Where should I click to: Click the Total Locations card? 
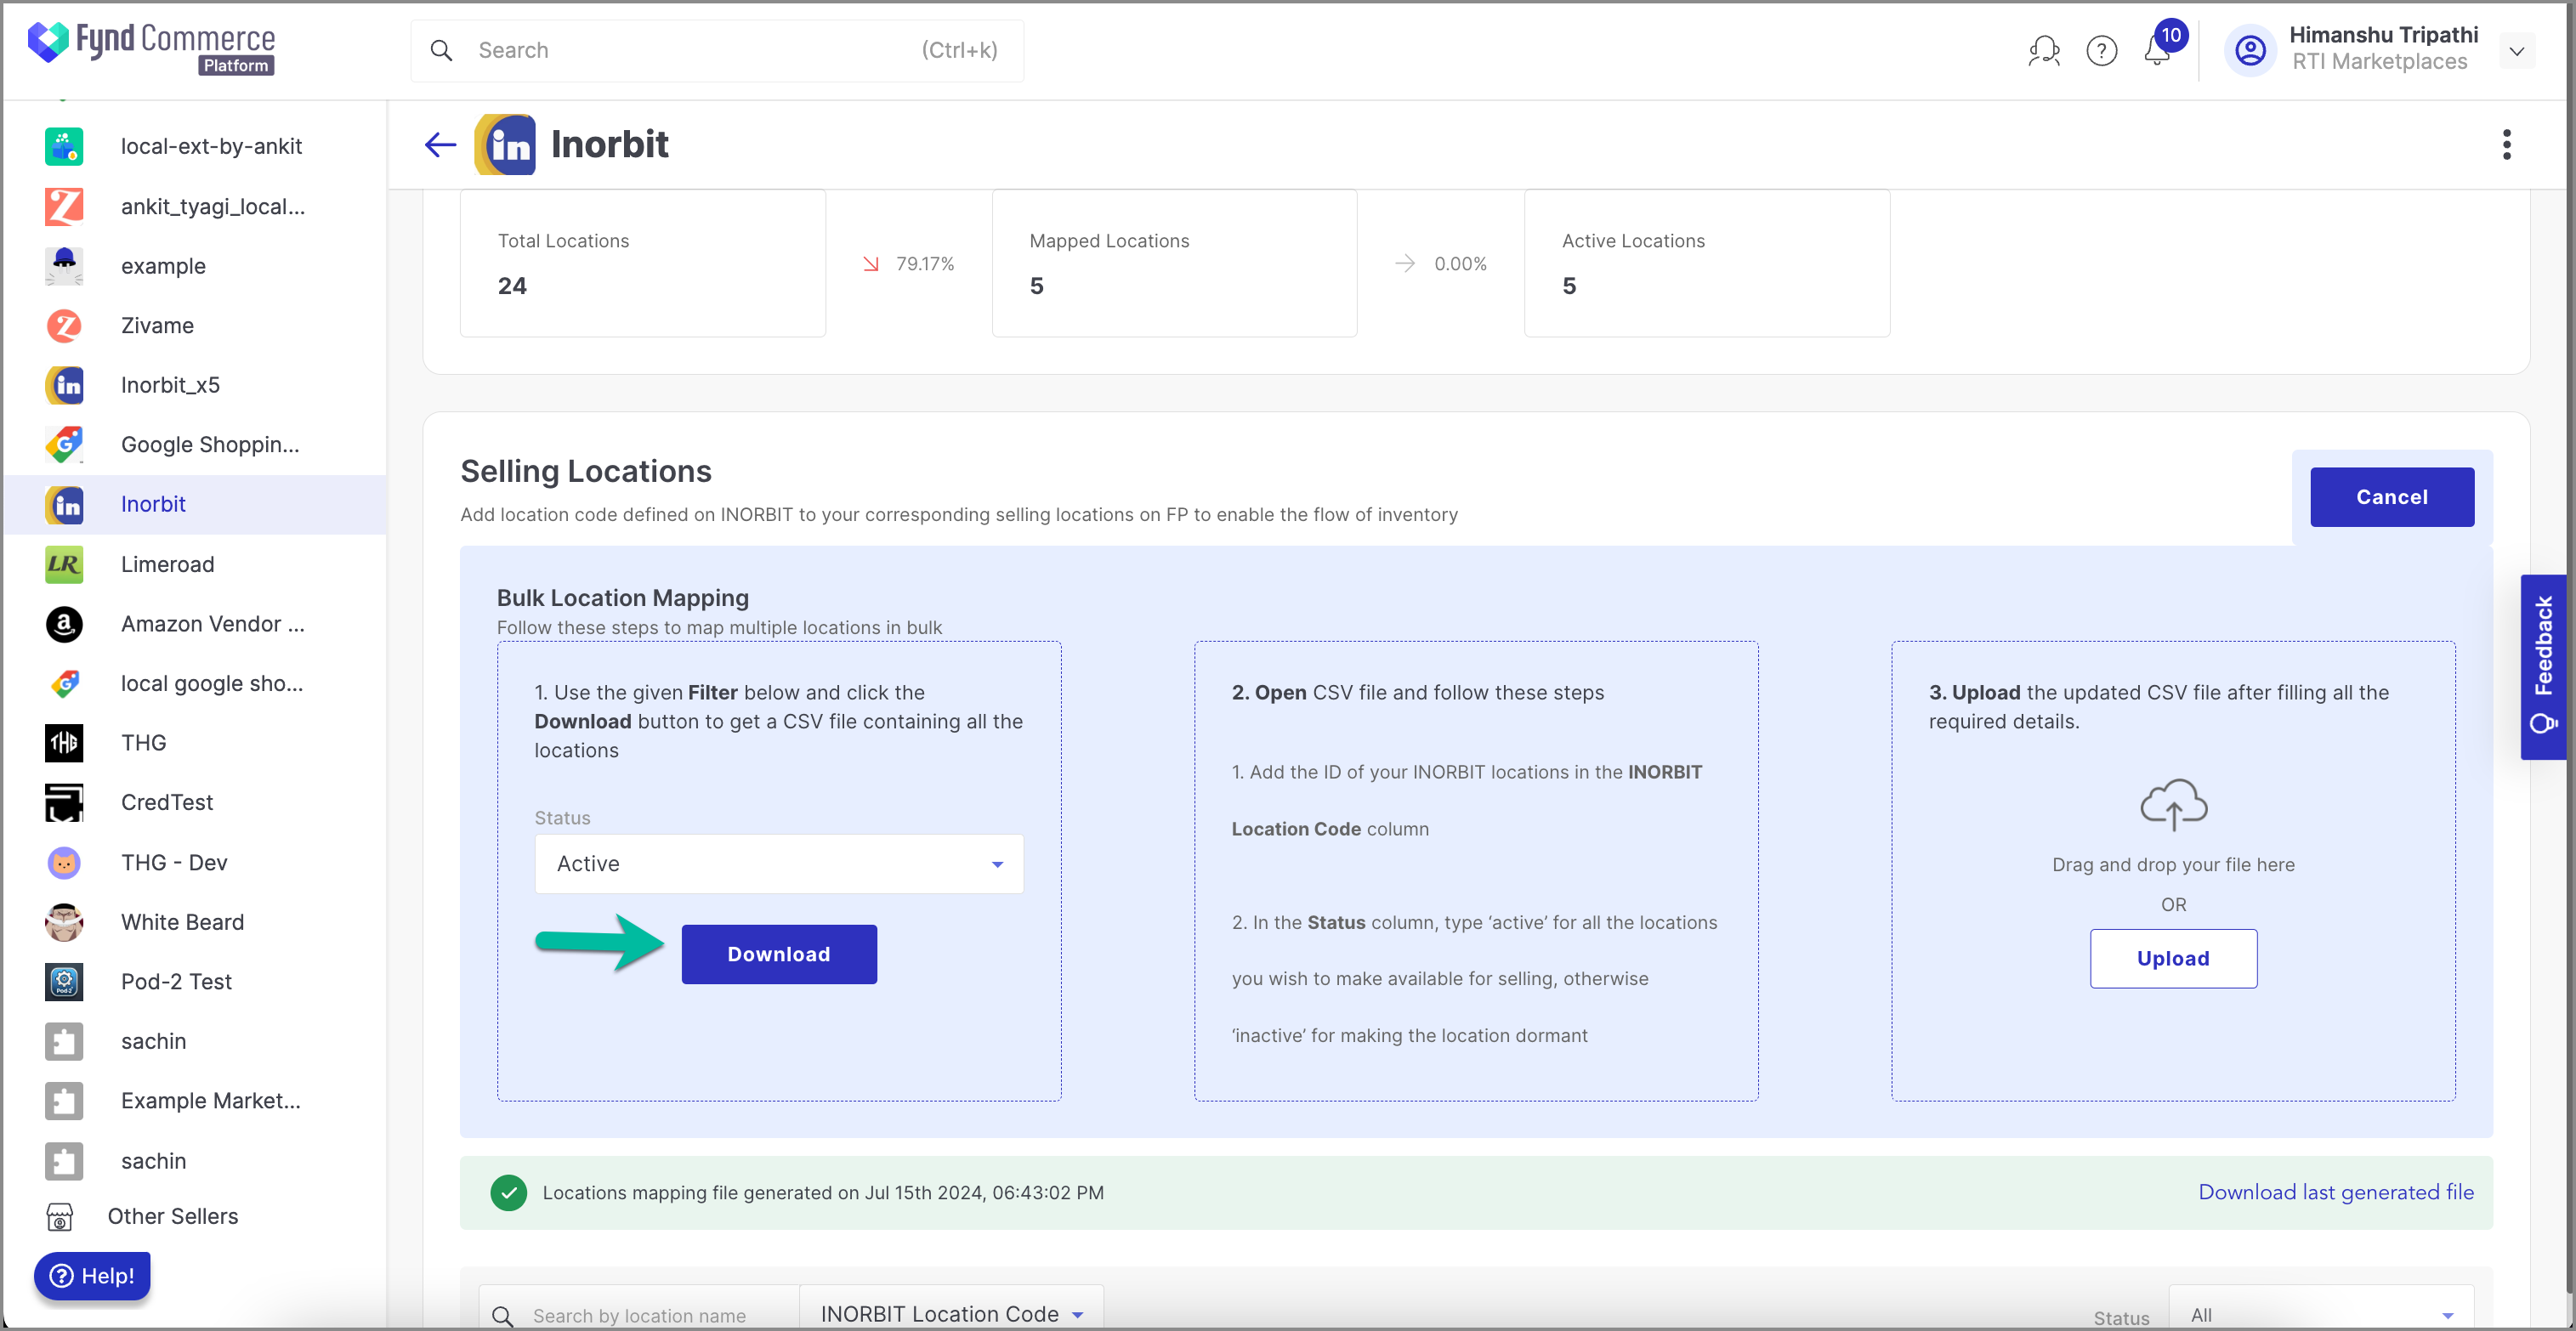tap(643, 263)
